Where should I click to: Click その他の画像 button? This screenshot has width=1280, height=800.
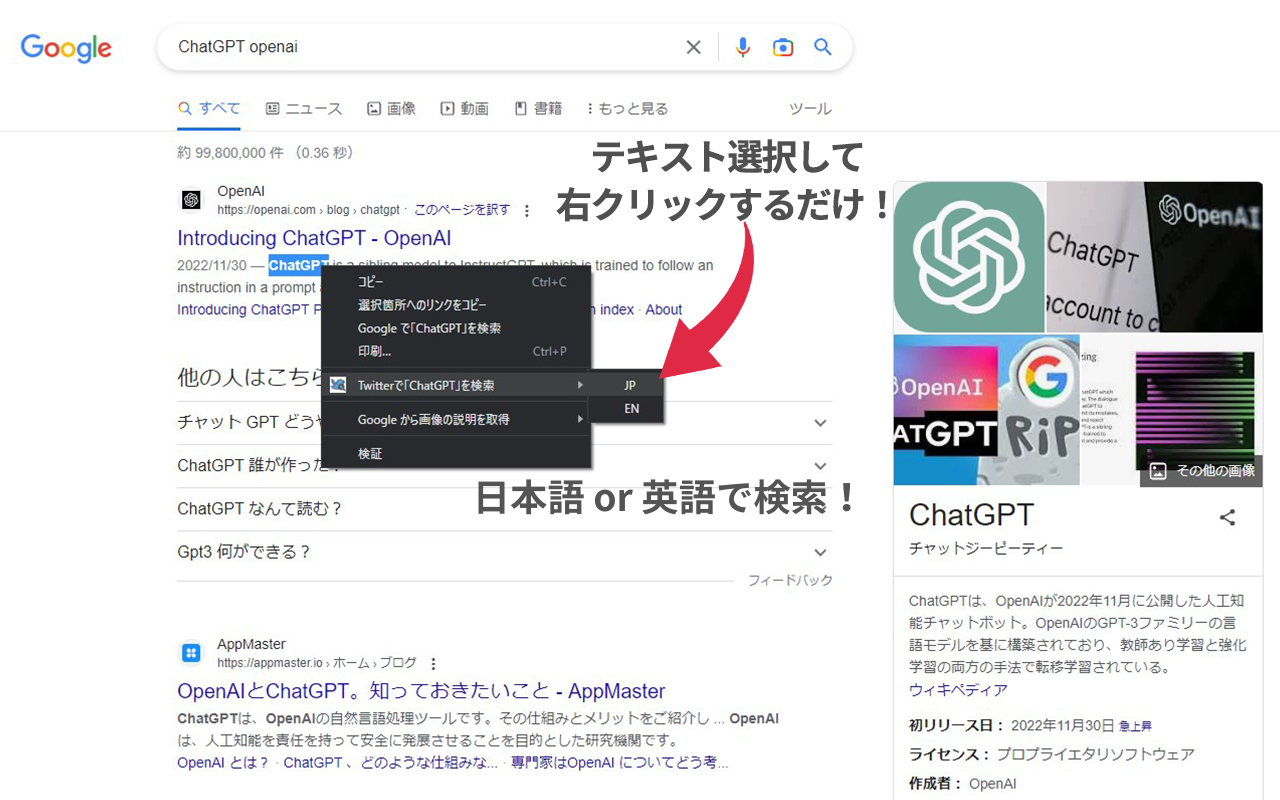click(x=1202, y=470)
